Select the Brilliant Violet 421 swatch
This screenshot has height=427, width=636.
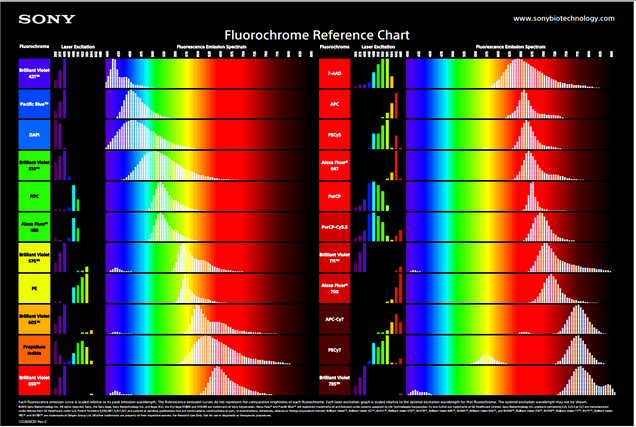[x=36, y=73]
